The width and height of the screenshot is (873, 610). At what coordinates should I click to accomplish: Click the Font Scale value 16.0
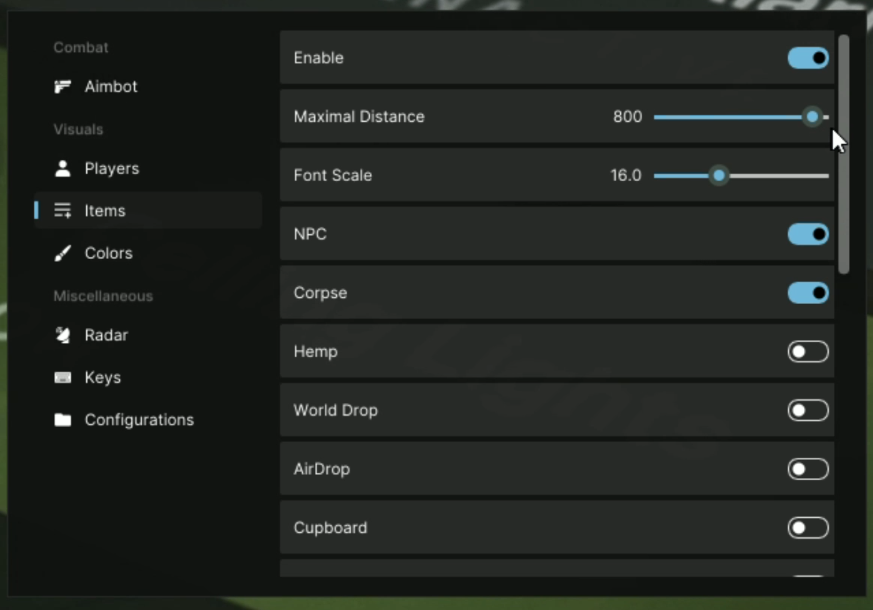tap(626, 176)
